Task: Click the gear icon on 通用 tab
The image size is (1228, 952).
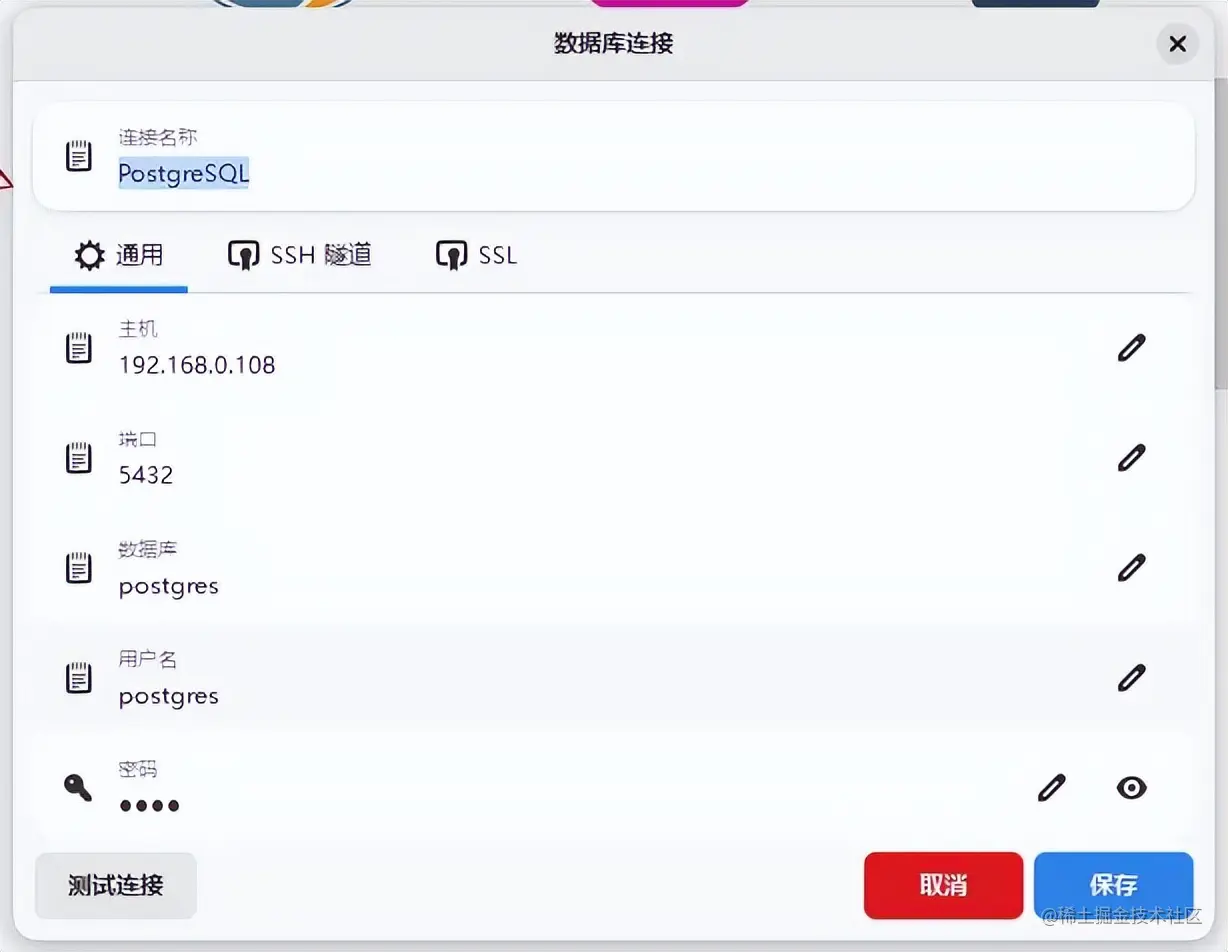Action: click(90, 255)
